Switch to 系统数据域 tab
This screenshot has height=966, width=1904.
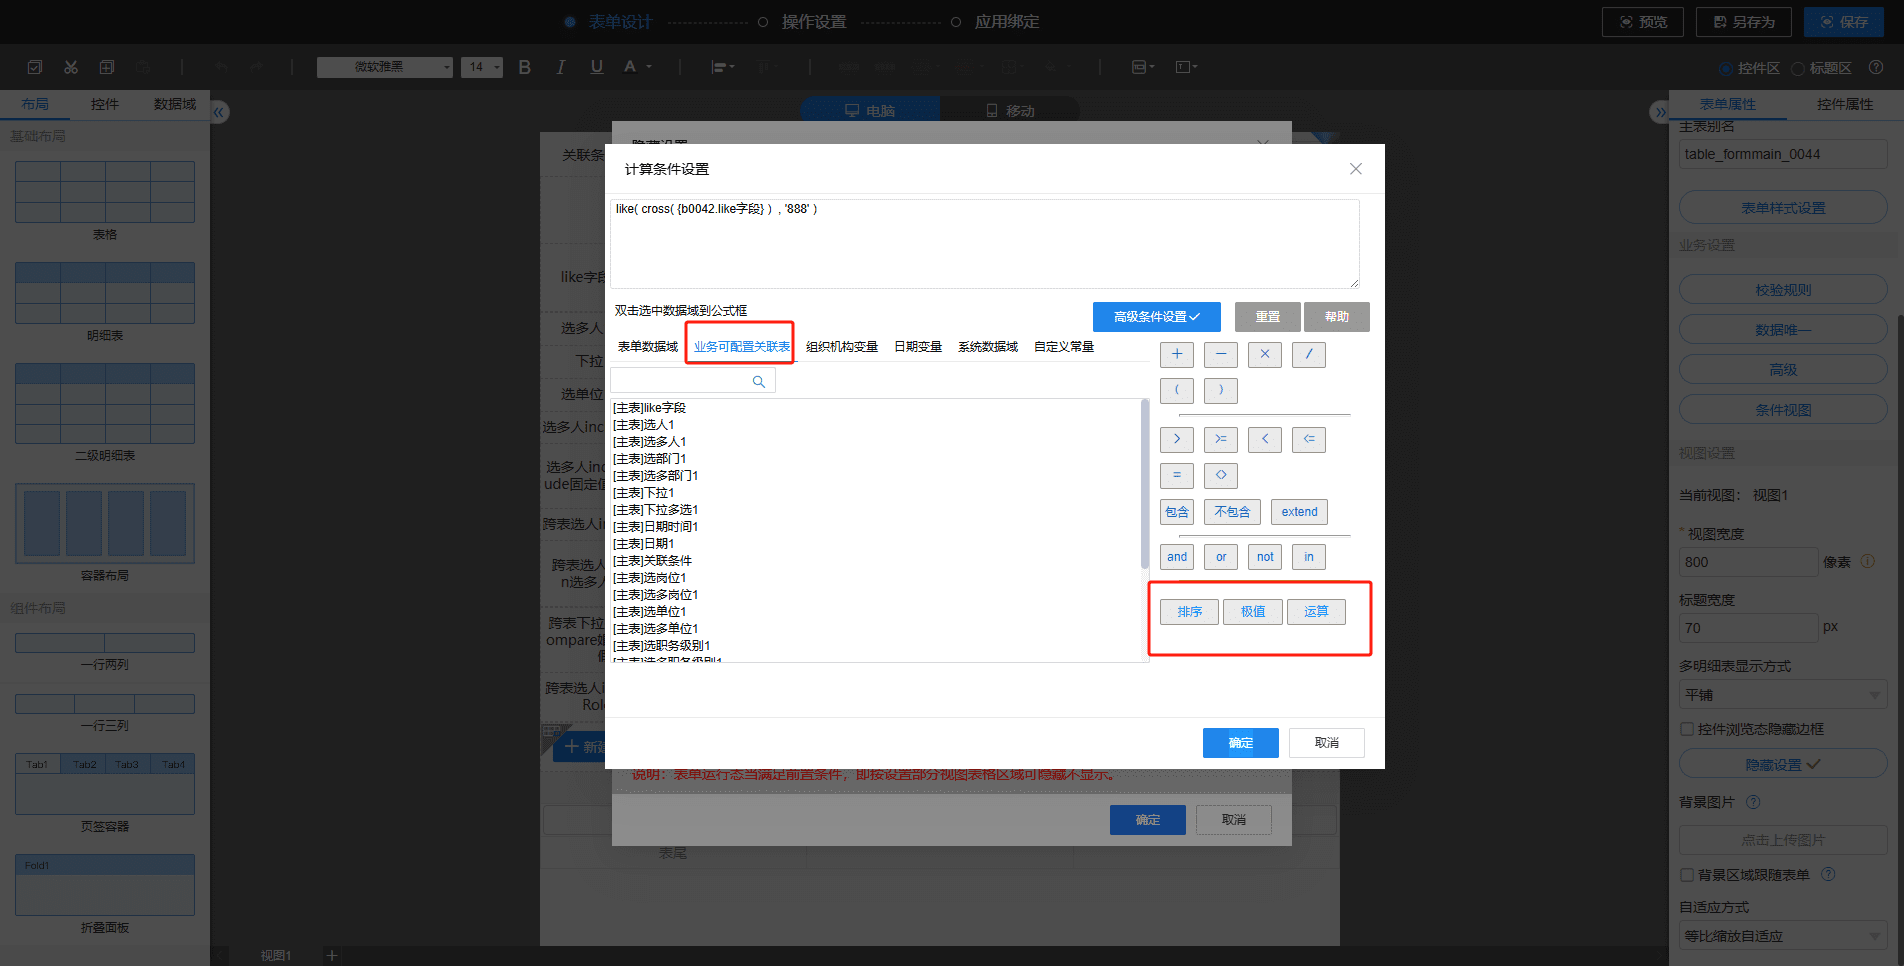tap(988, 347)
